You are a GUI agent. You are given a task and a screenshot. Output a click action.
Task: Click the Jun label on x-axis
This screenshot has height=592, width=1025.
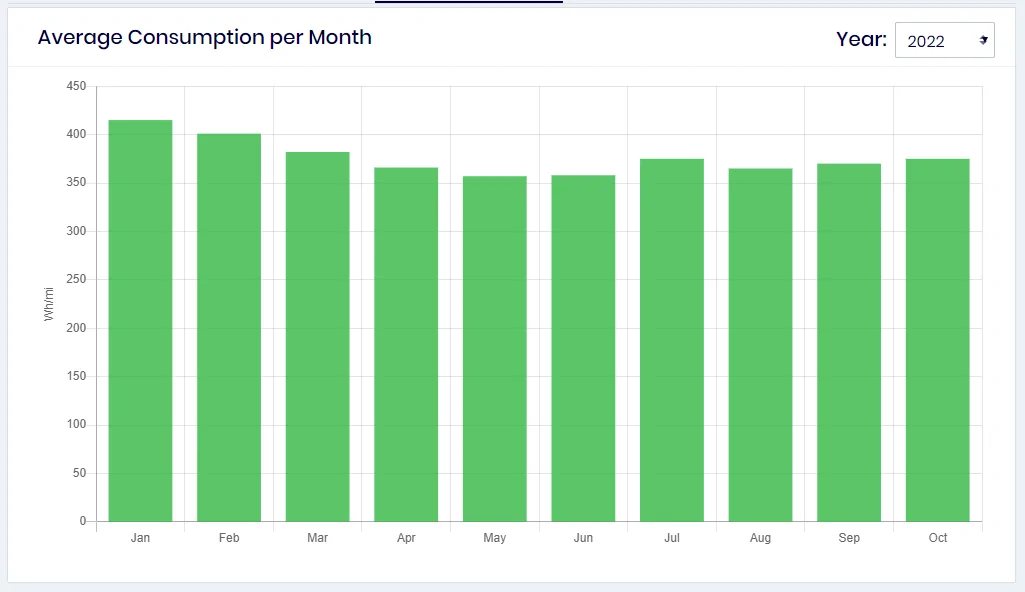tap(583, 538)
